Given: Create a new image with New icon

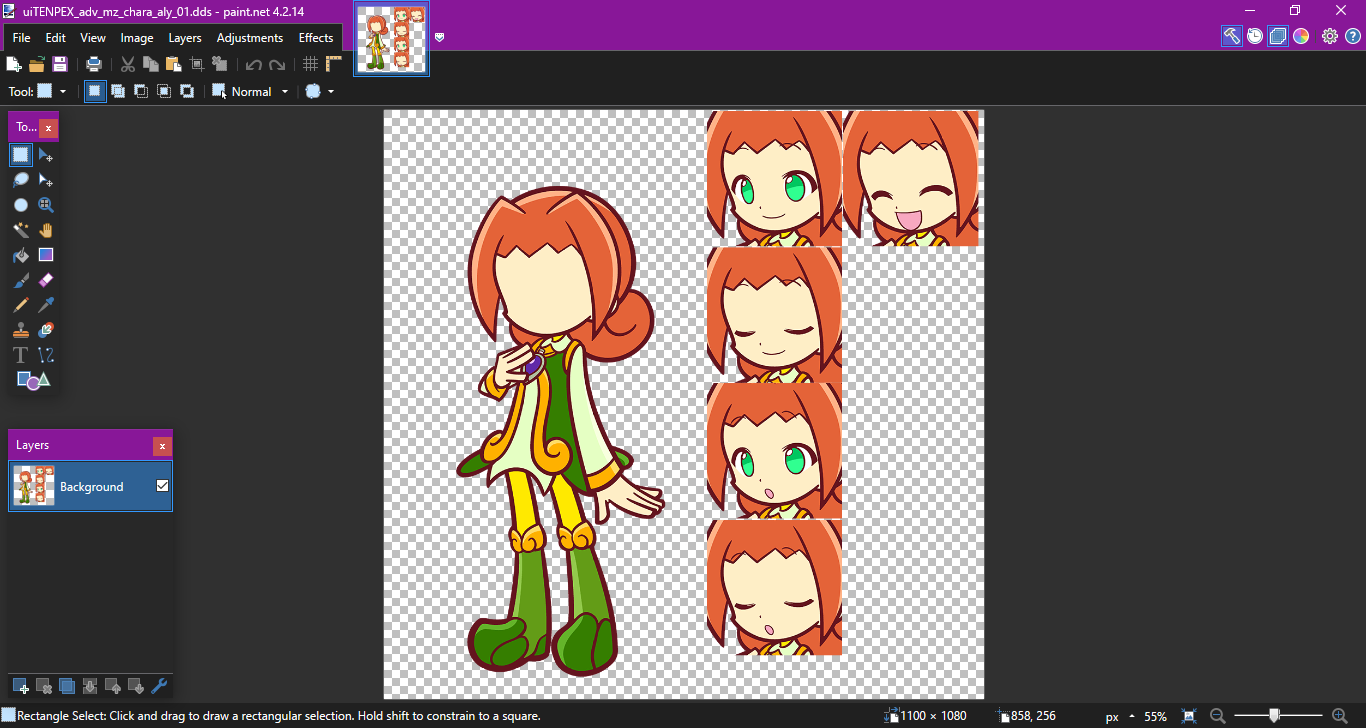Looking at the screenshot, I should (14, 64).
